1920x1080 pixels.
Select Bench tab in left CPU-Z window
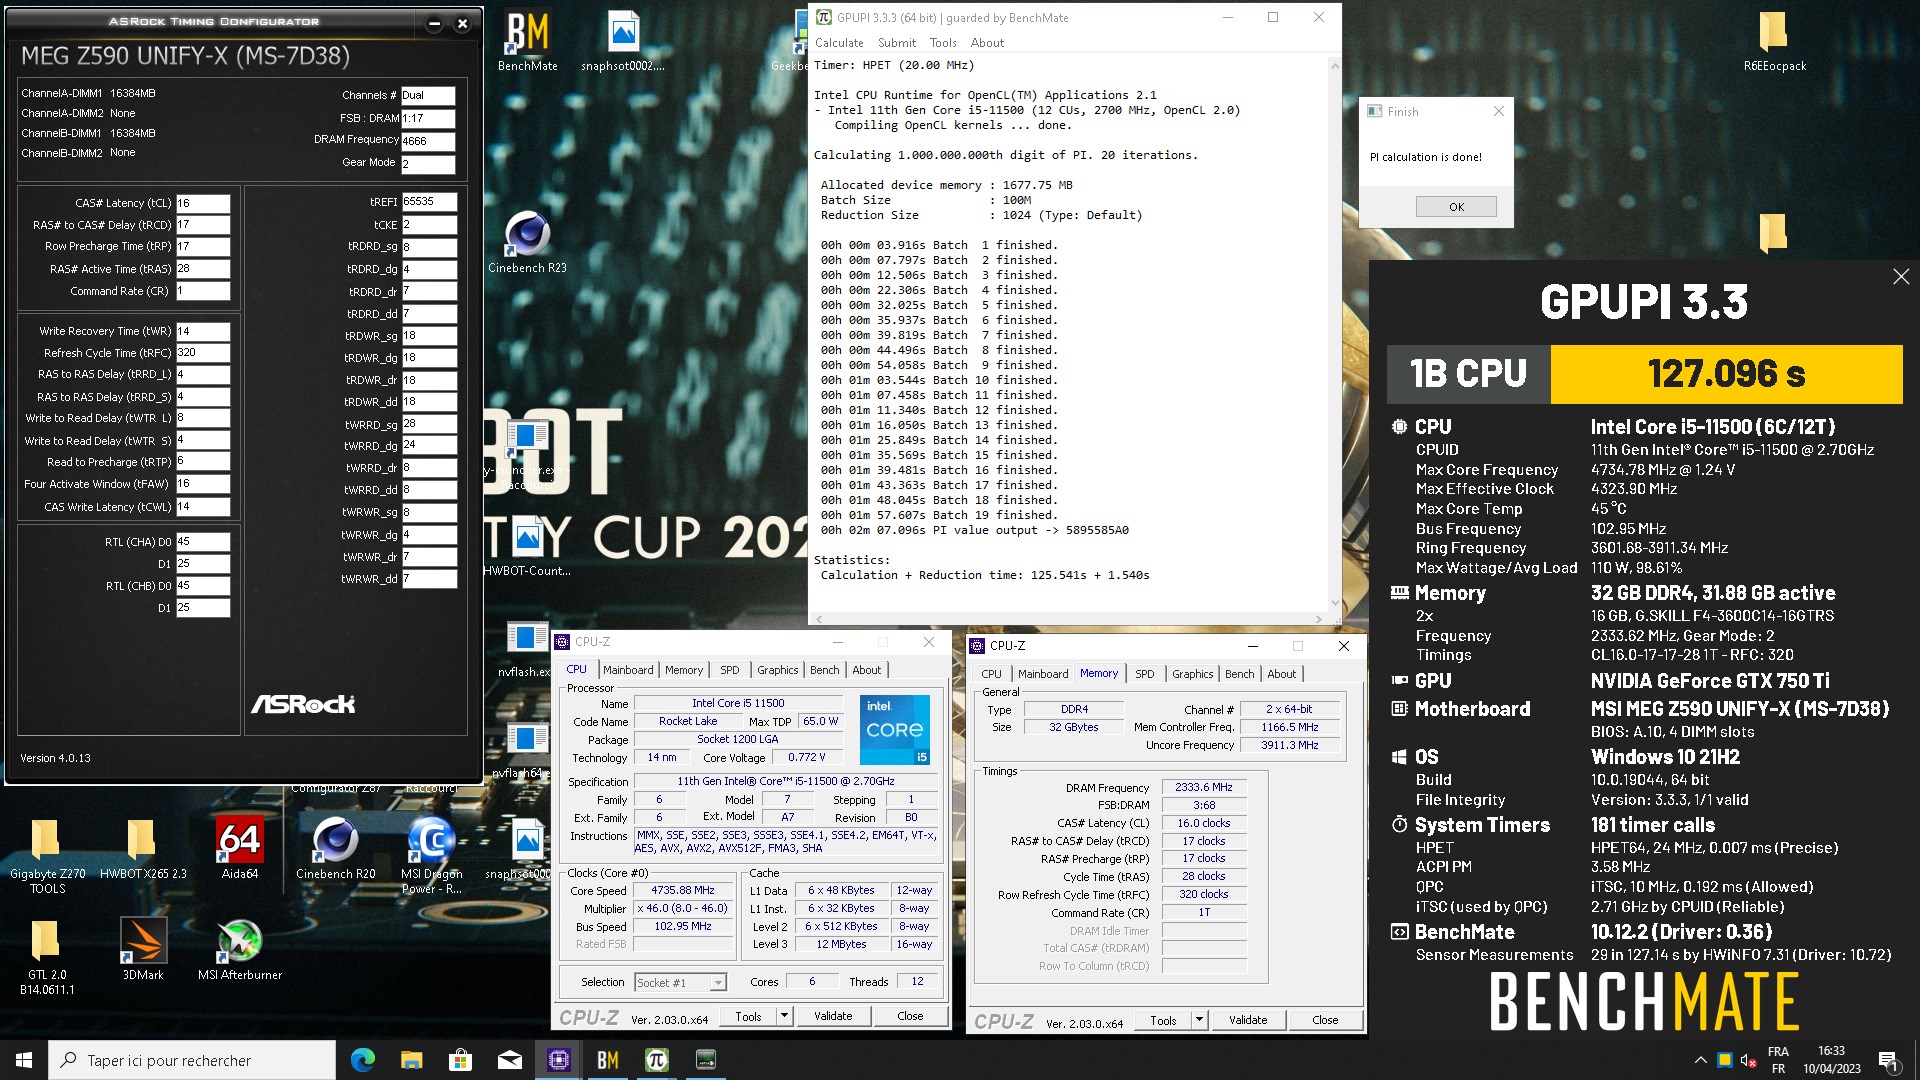tap(825, 670)
